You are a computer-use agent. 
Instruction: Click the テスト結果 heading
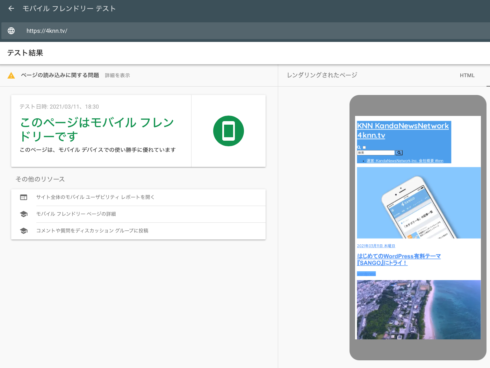tap(25, 53)
